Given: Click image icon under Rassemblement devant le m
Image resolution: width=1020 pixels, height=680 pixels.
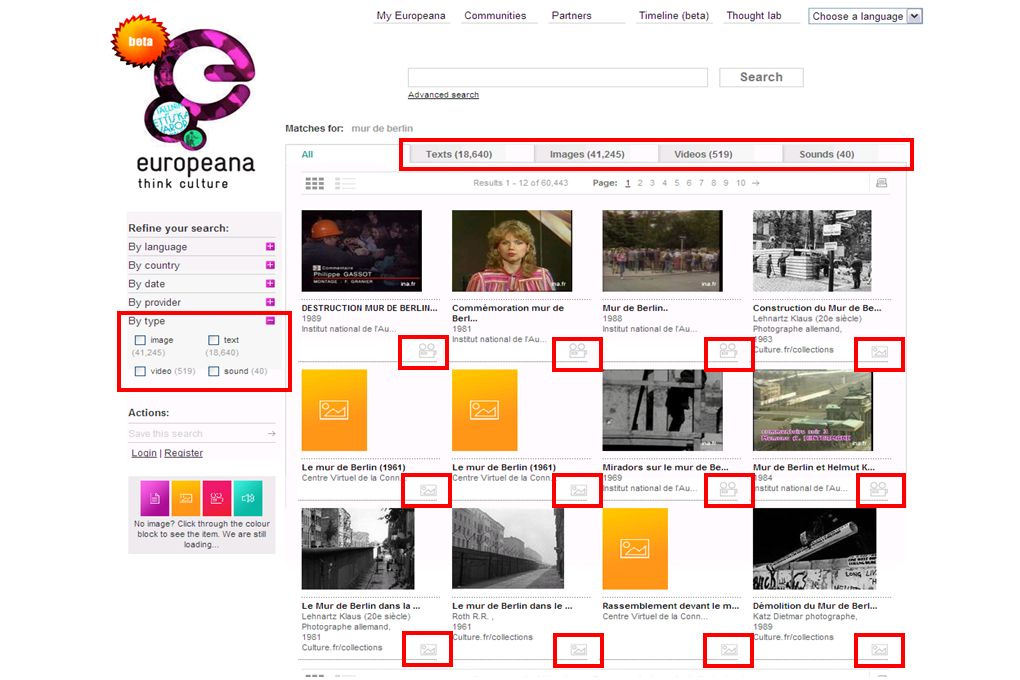Looking at the screenshot, I should pyautogui.click(x=729, y=649).
